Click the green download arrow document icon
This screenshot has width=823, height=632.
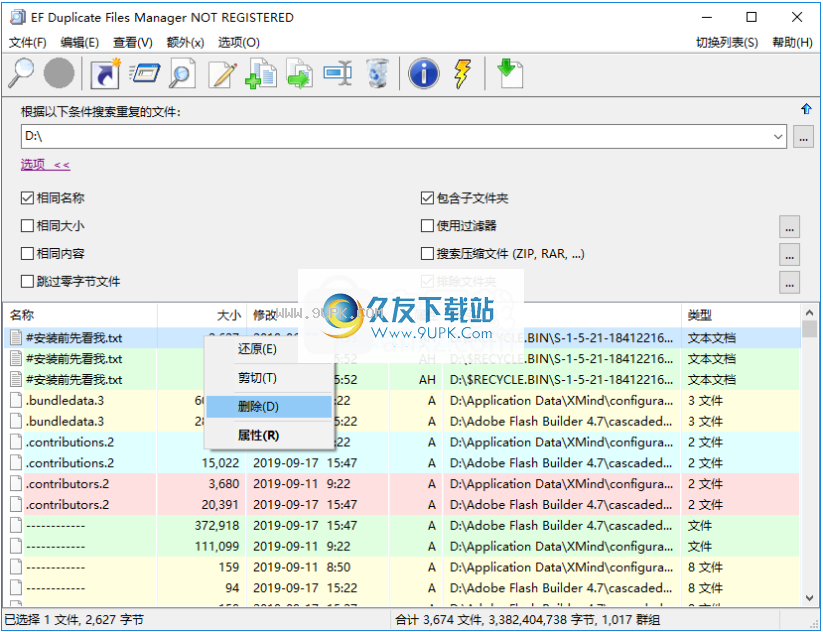(x=509, y=73)
